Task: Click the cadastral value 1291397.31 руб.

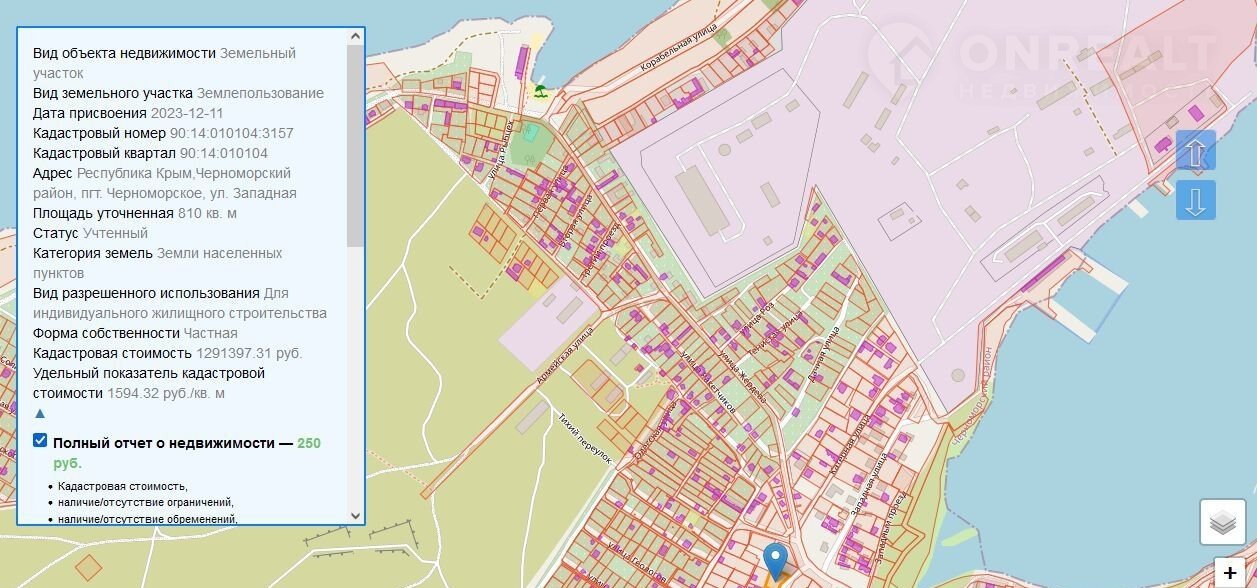Action: [x=248, y=353]
